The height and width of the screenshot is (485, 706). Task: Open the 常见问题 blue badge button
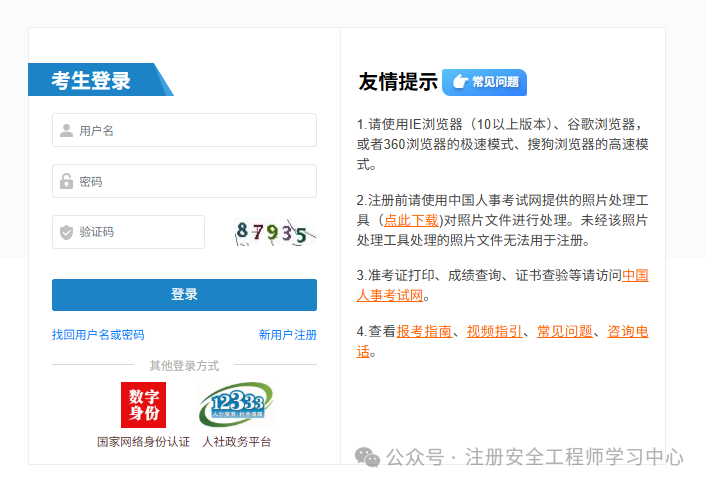(x=484, y=82)
